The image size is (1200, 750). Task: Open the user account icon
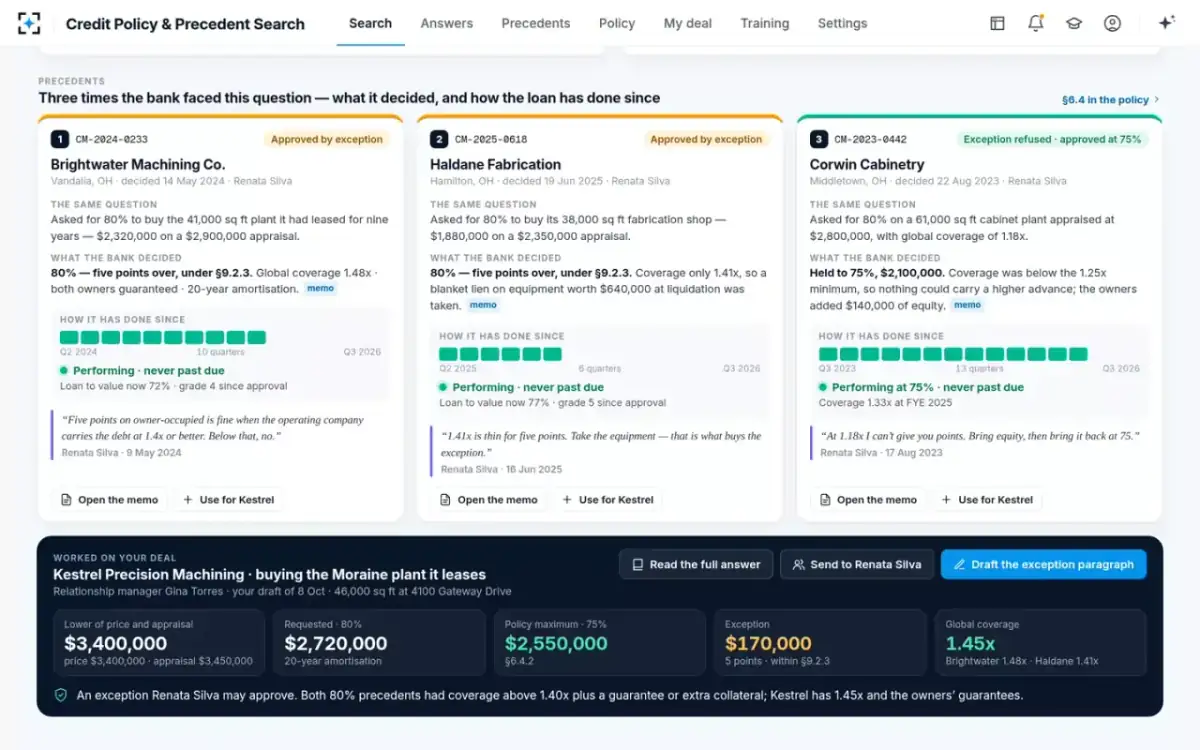point(1112,23)
